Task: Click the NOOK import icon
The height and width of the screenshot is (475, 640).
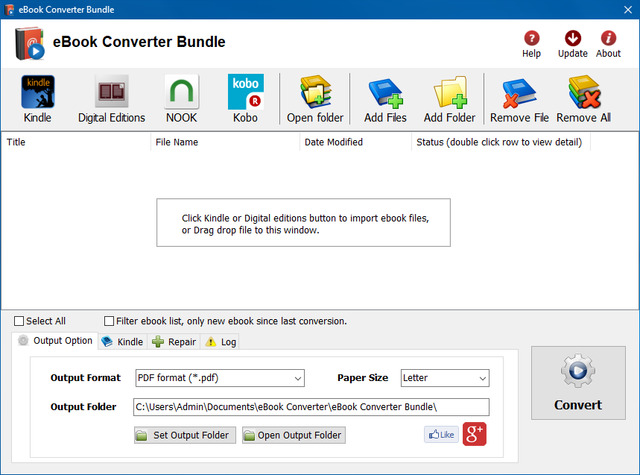Action: tap(182, 93)
